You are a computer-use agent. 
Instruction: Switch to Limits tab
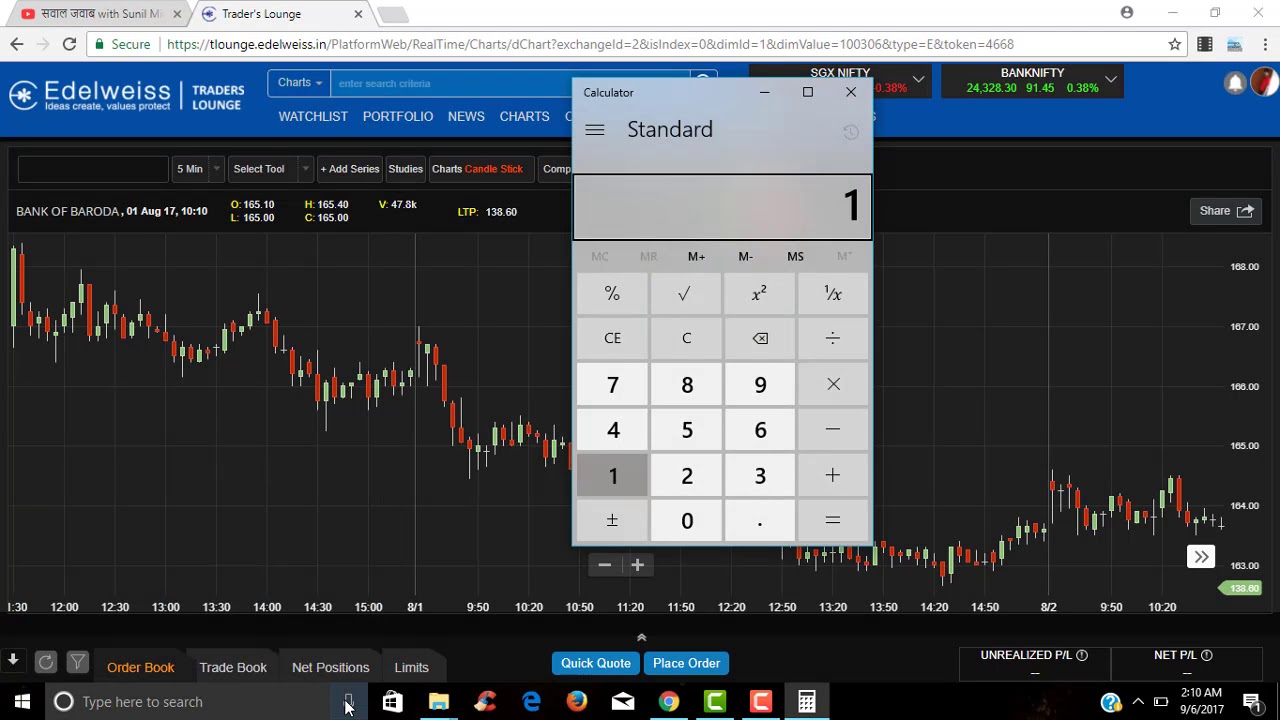click(x=411, y=667)
